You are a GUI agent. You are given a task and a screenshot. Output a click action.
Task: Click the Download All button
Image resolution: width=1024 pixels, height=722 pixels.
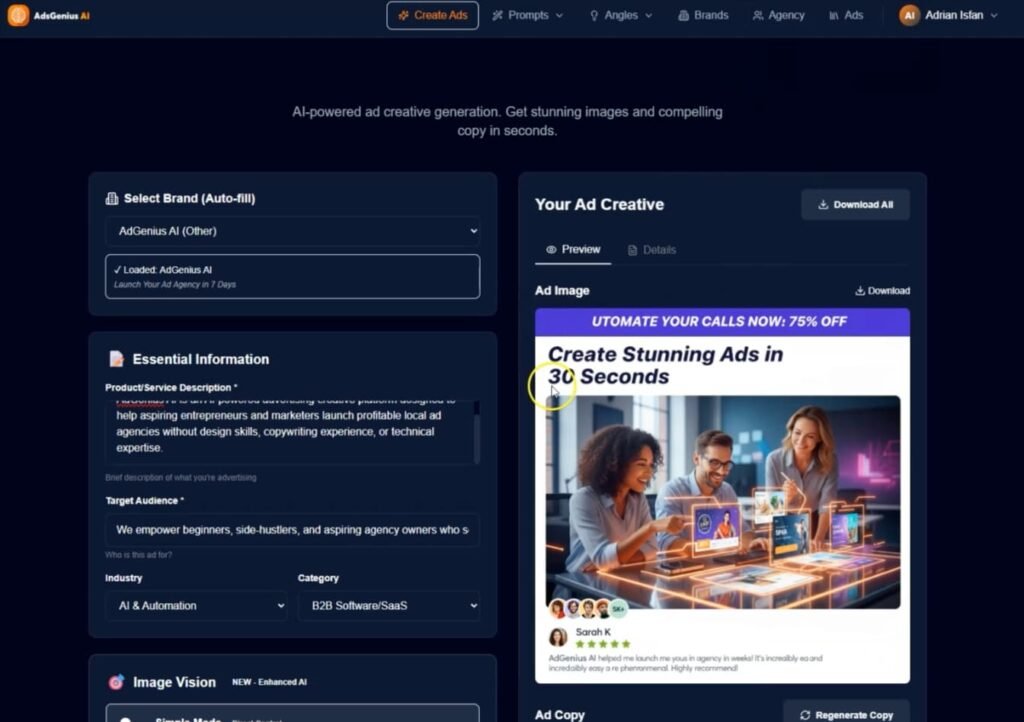tap(855, 204)
